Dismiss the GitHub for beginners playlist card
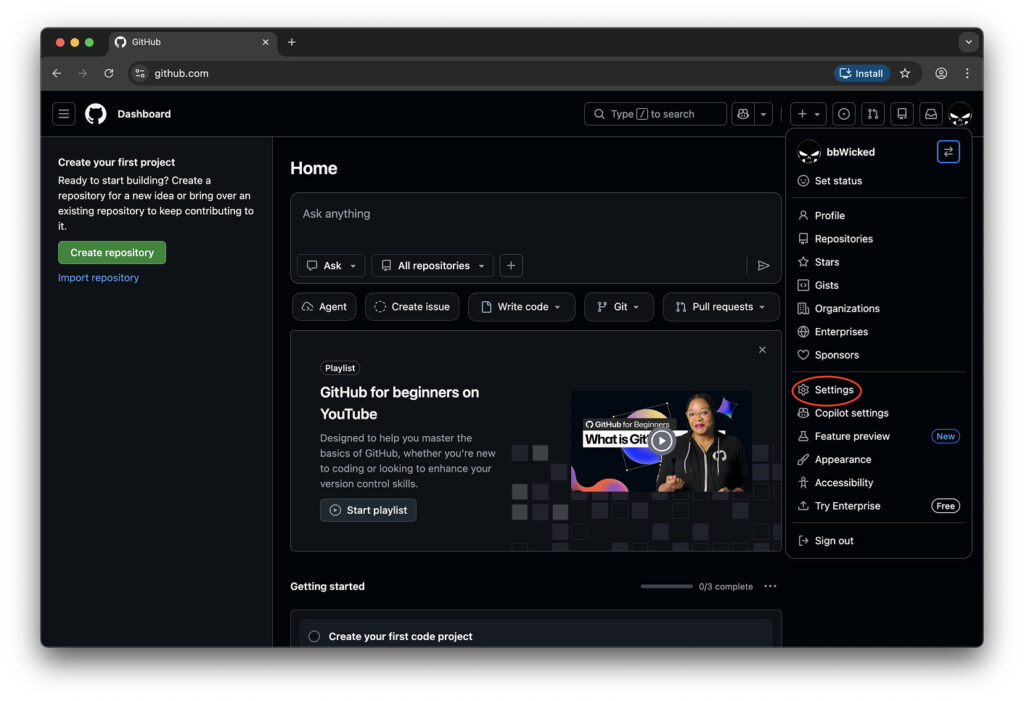 (x=762, y=350)
